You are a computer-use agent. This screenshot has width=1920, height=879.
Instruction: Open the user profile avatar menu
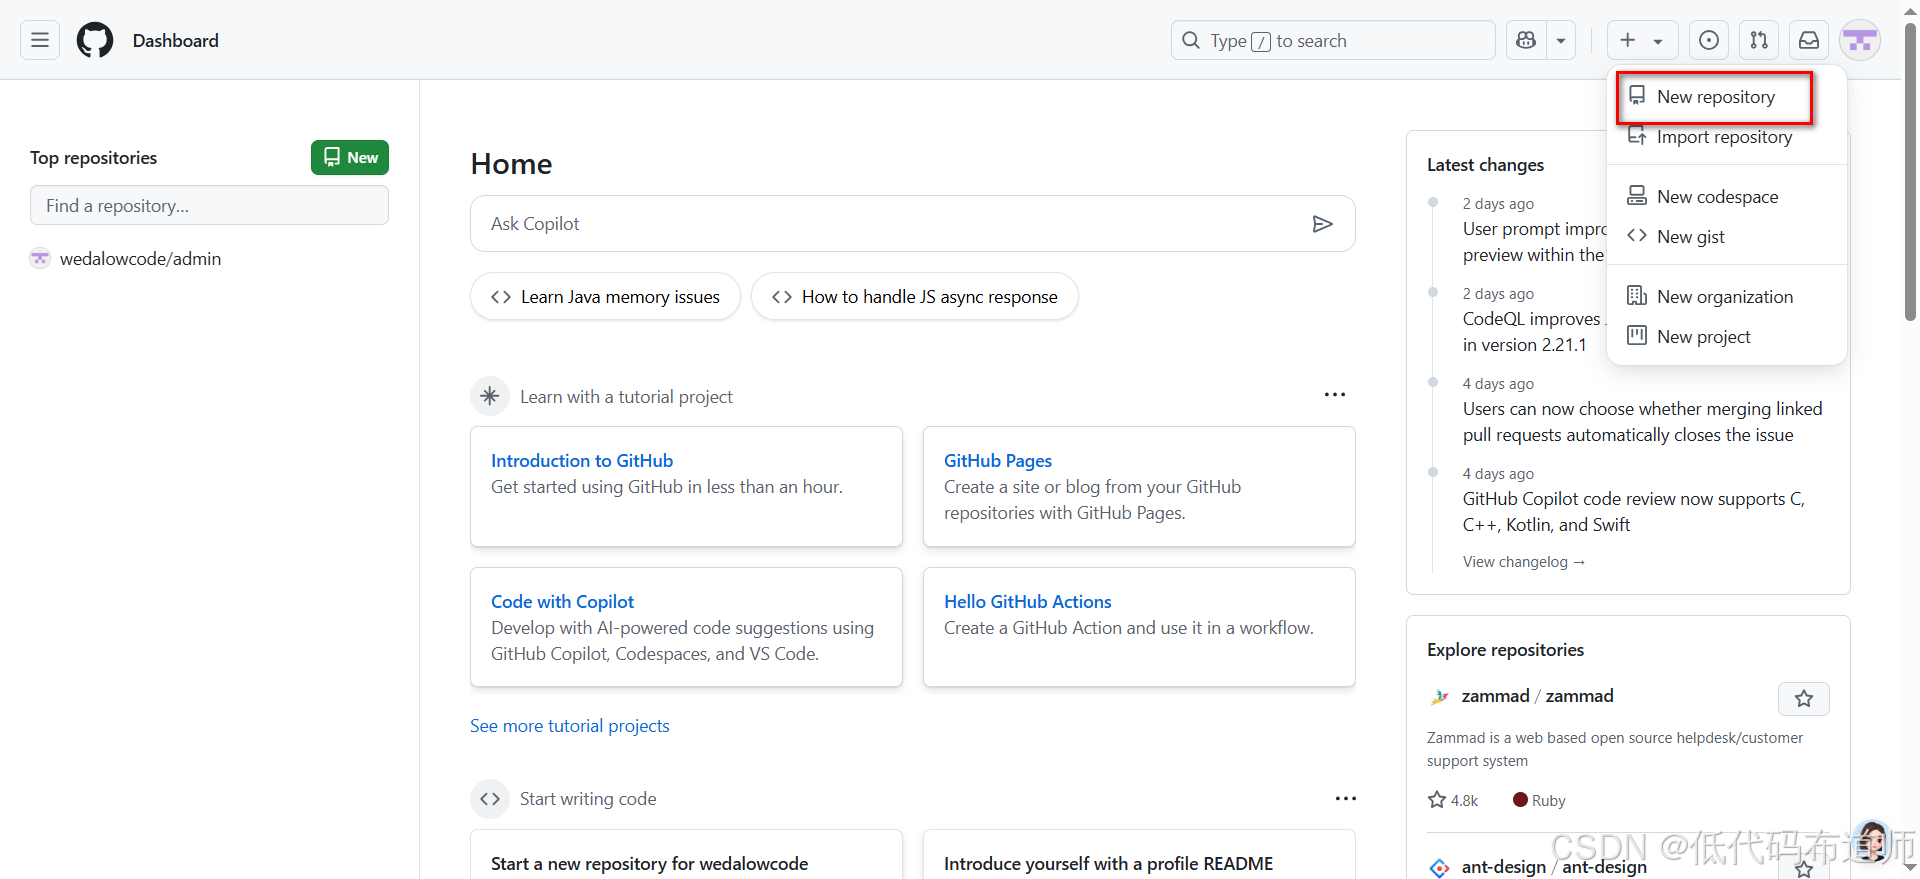(1860, 40)
